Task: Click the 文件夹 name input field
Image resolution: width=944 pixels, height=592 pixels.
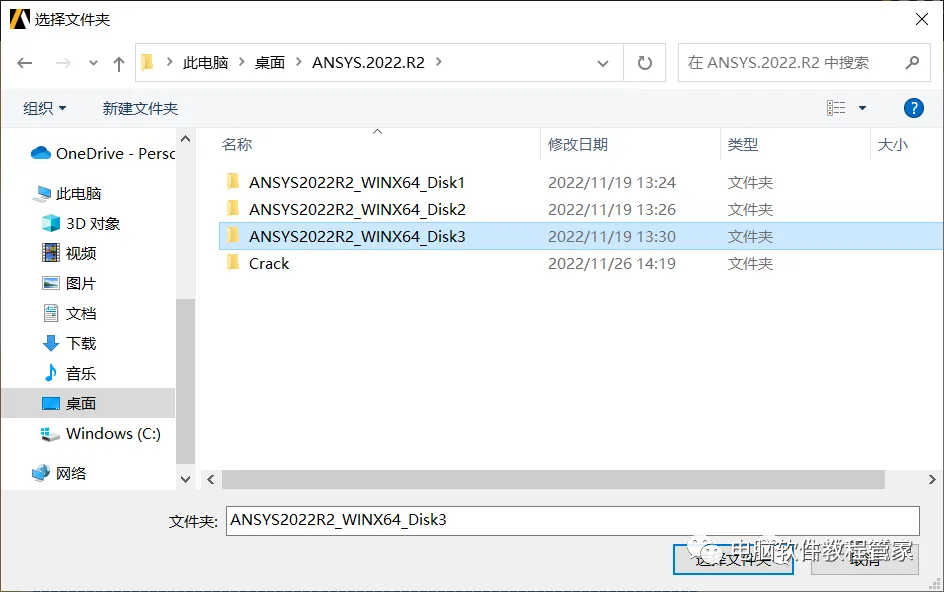Action: click(x=573, y=520)
